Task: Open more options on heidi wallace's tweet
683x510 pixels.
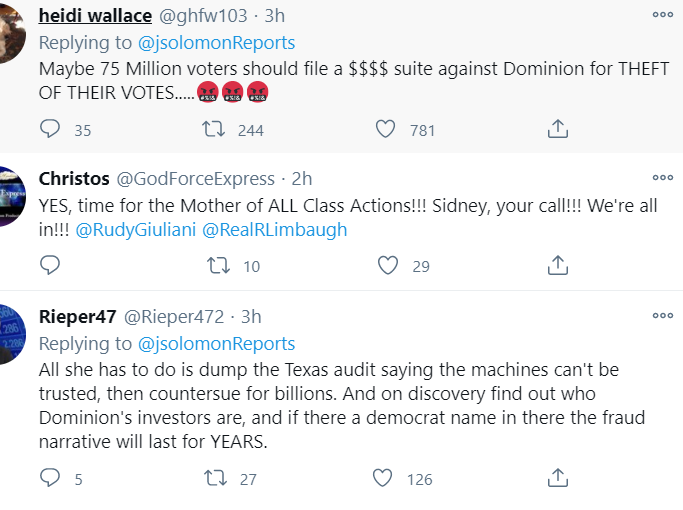Action: [x=662, y=15]
